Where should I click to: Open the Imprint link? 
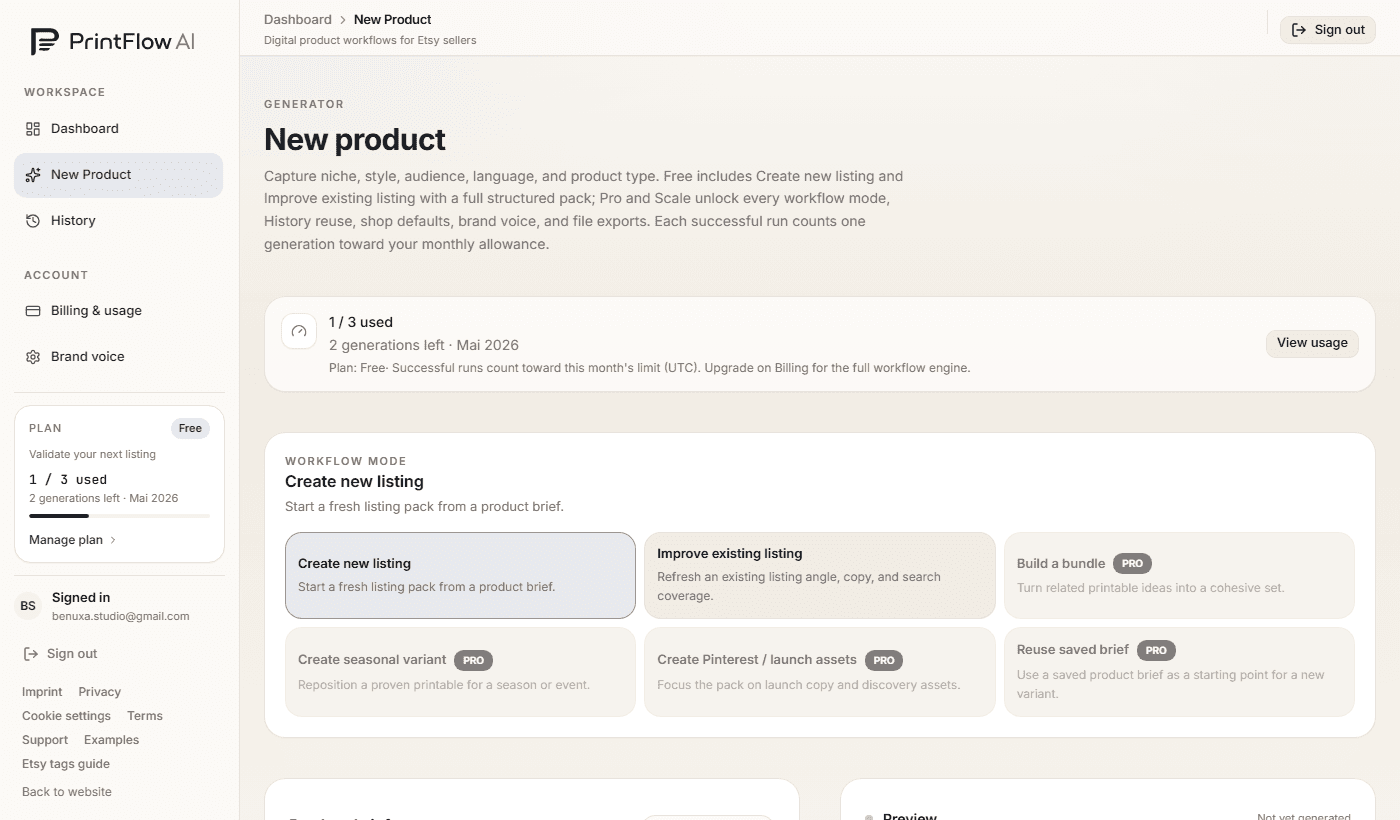click(42, 692)
